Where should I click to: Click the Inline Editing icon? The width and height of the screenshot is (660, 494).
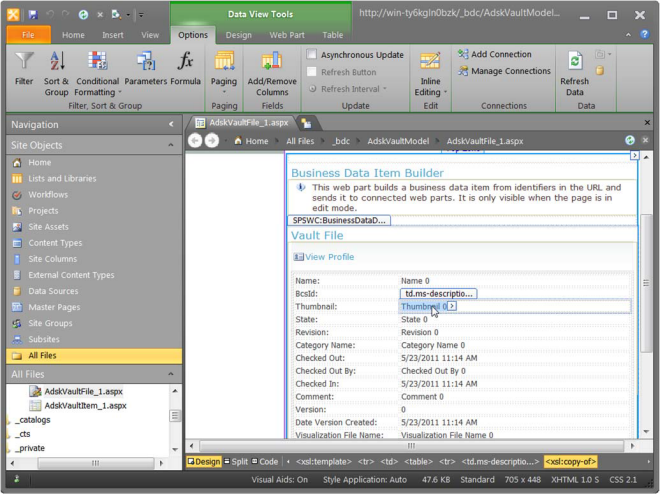(x=430, y=61)
